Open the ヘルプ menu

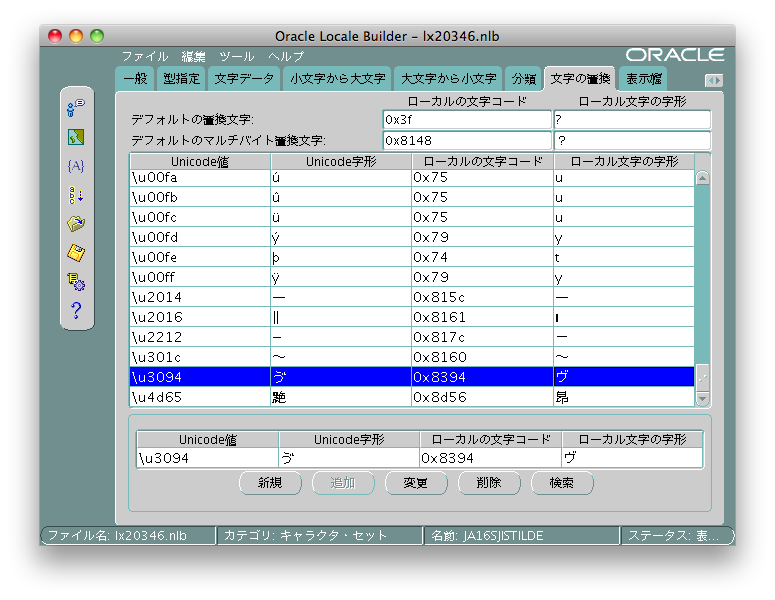click(x=286, y=56)
